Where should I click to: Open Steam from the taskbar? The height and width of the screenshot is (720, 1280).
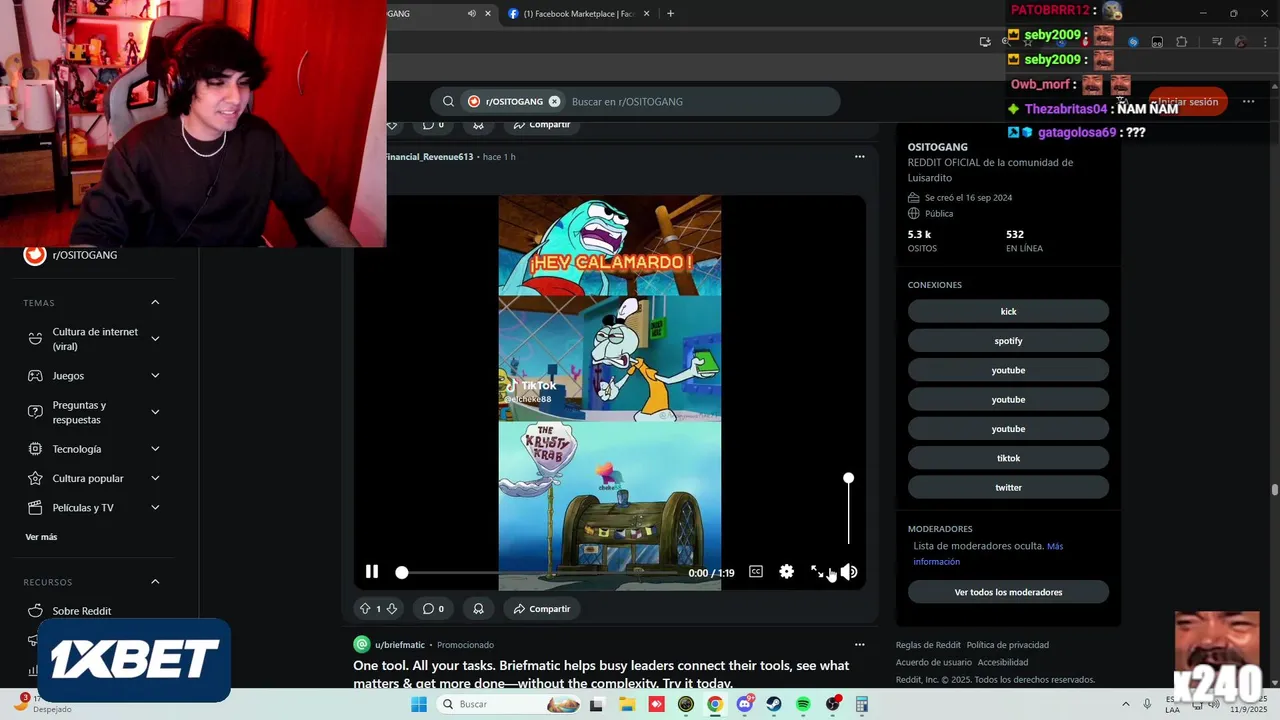click(x=774, y=704)
